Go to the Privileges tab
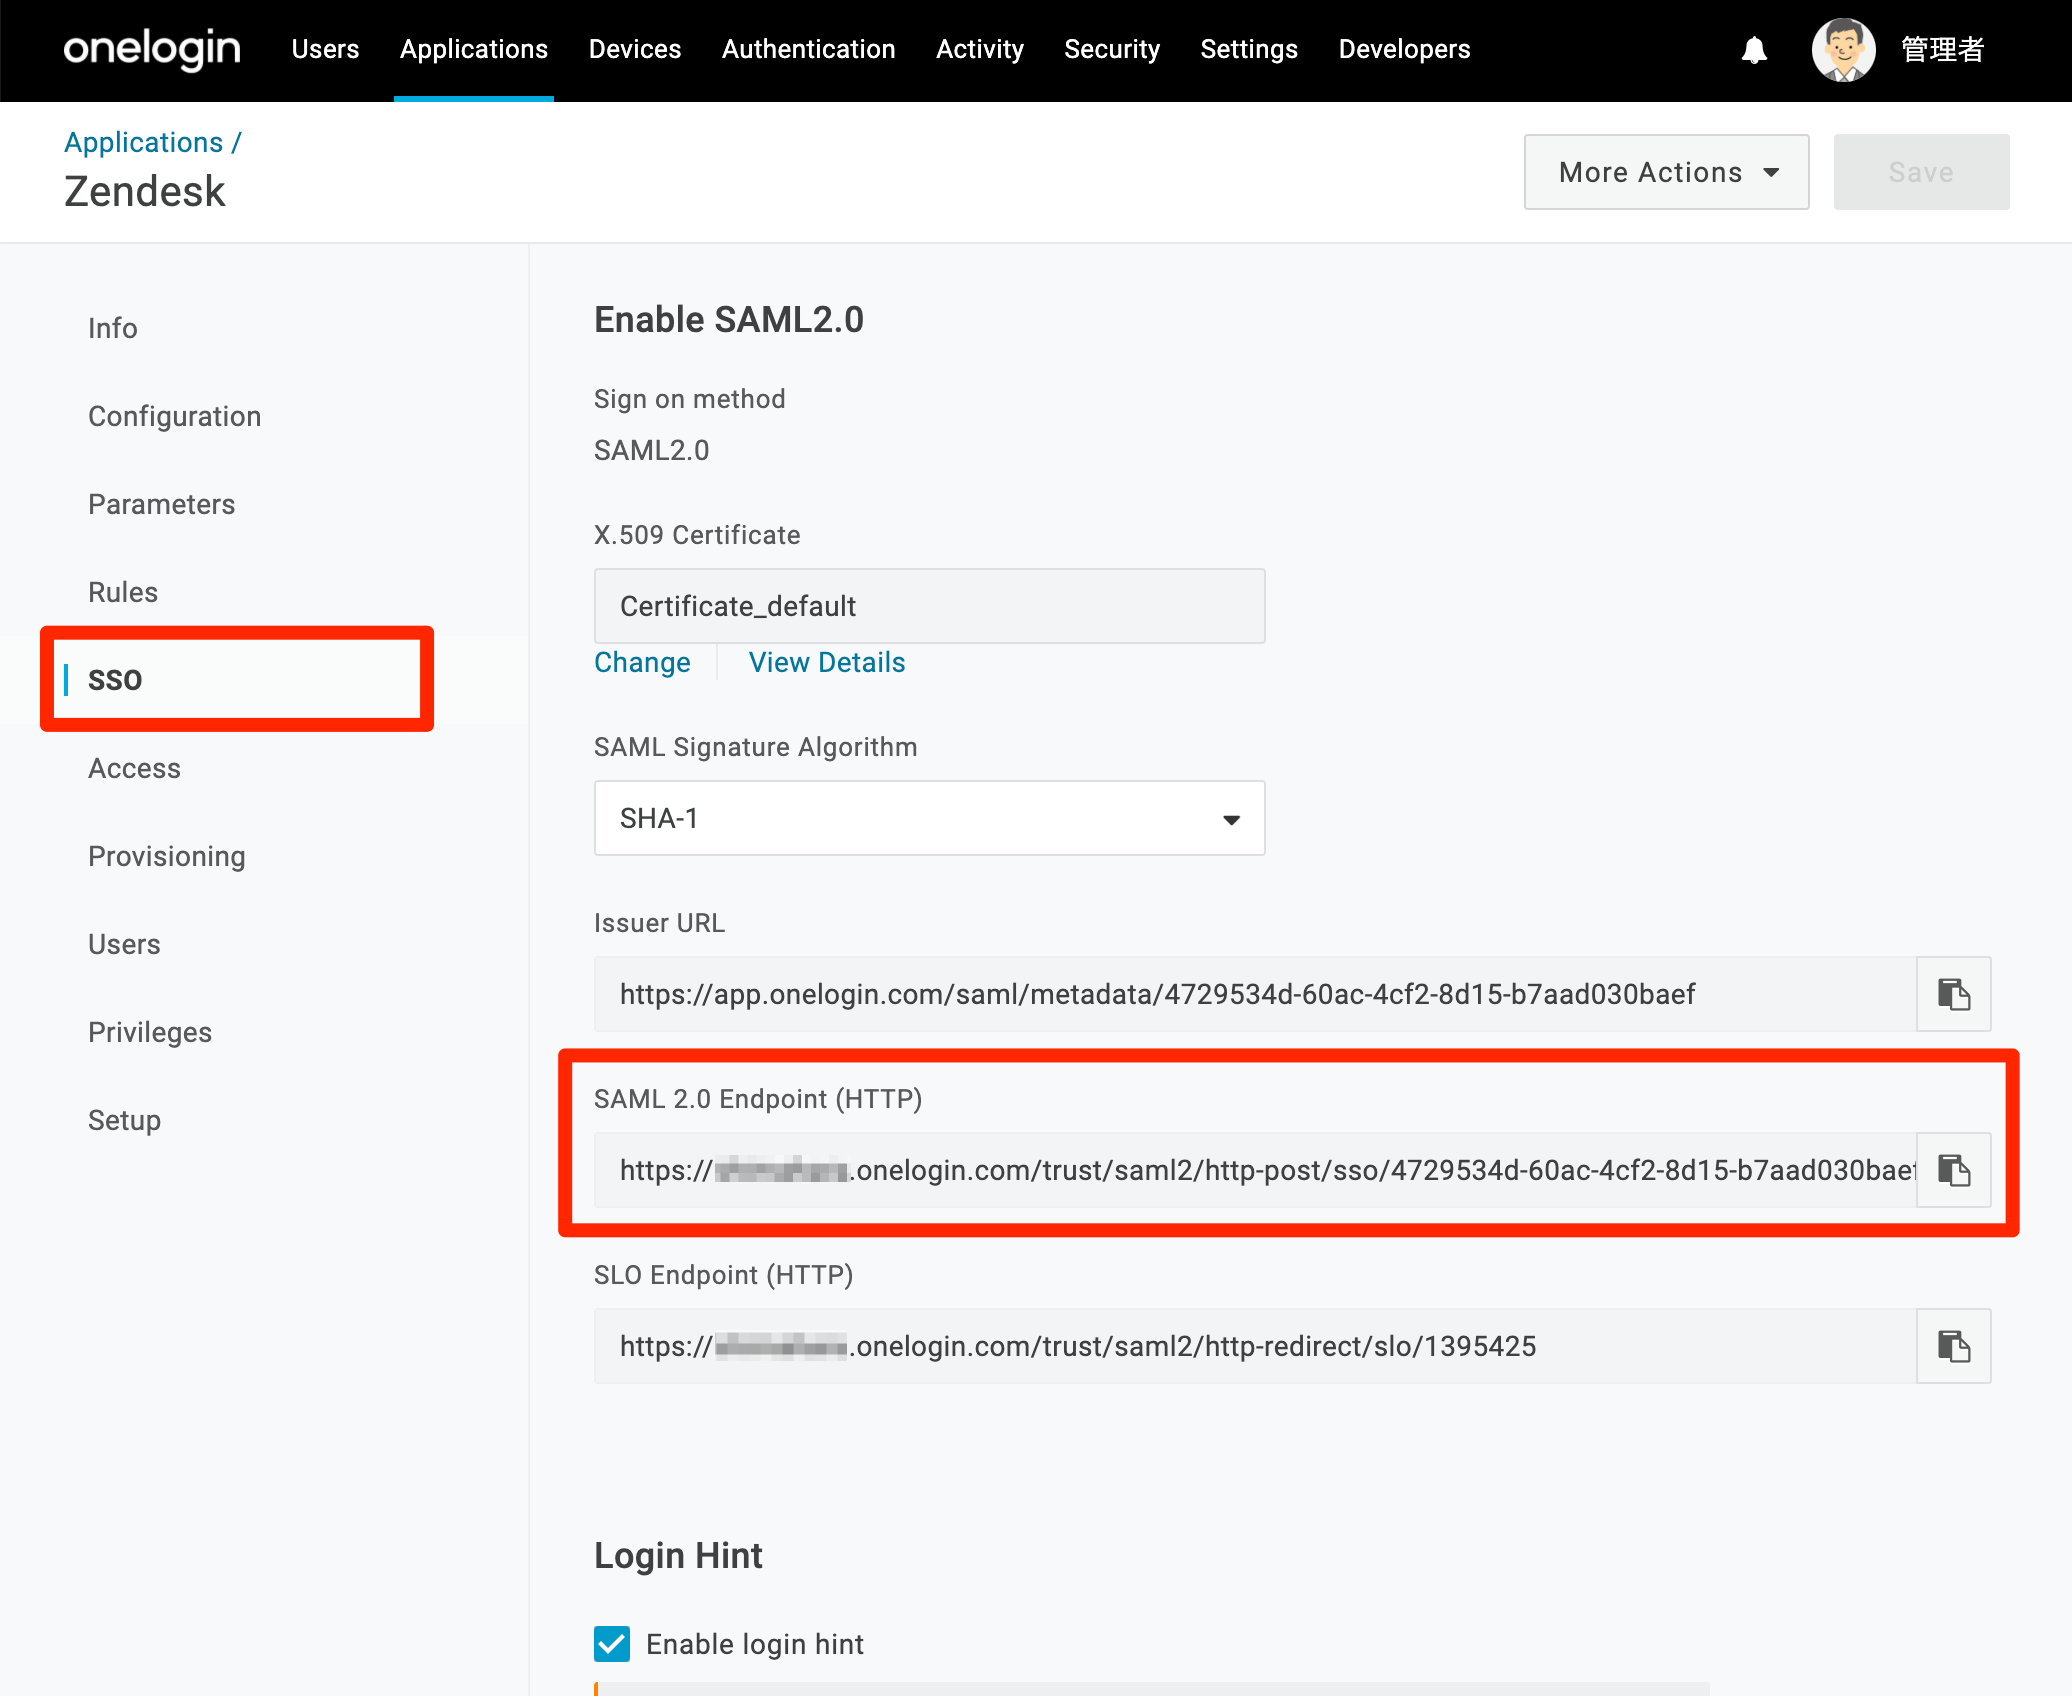 click(150, 1032)
